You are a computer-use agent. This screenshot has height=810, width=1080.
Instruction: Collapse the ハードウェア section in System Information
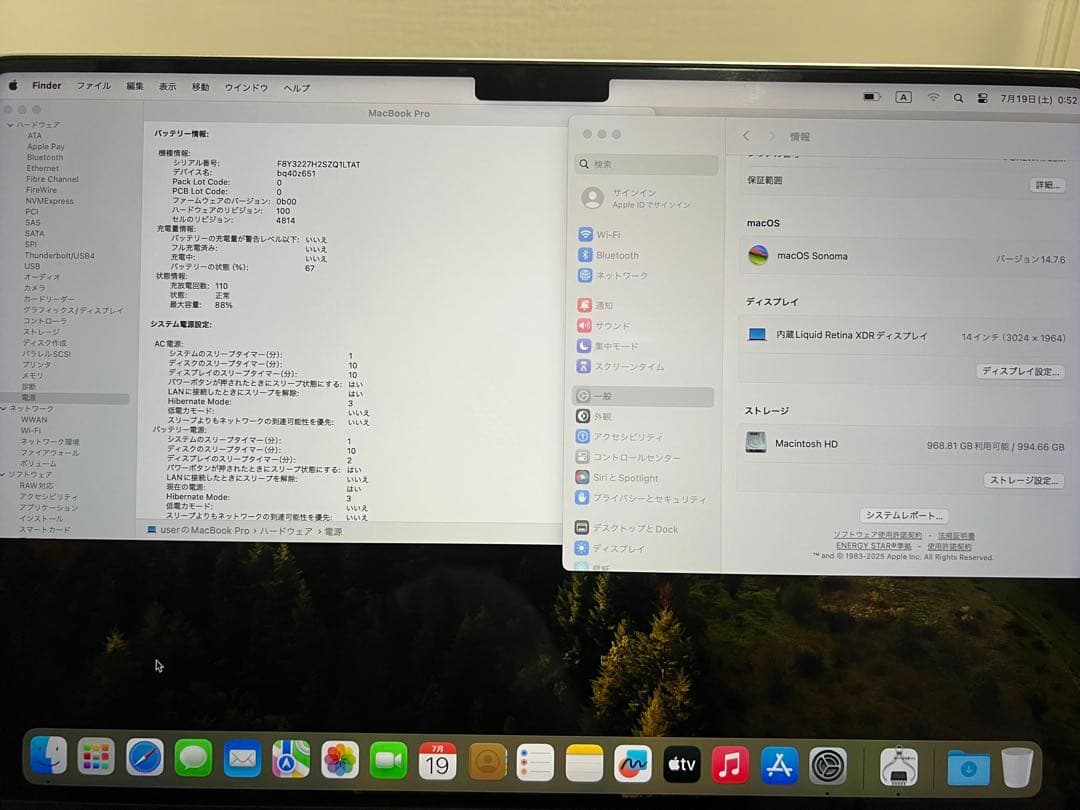click(x=9, y=124)
